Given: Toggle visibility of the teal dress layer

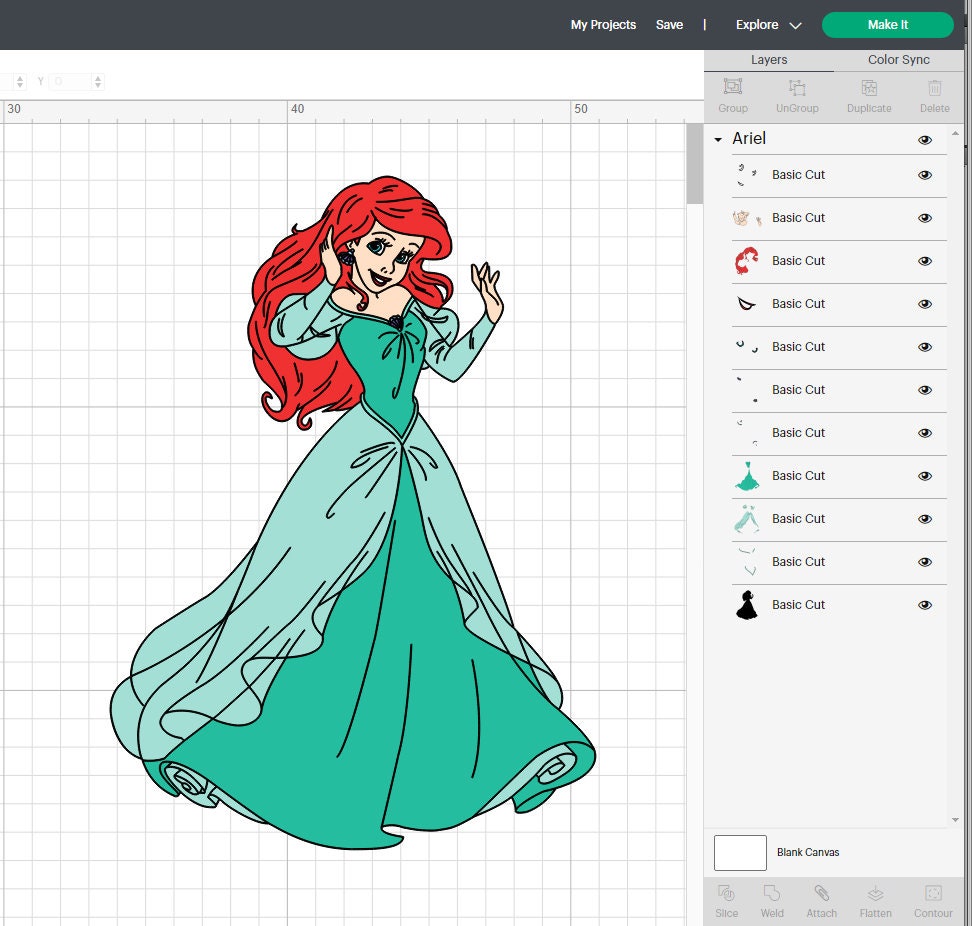Looking at the screenshot, I should tap(924, 476).
